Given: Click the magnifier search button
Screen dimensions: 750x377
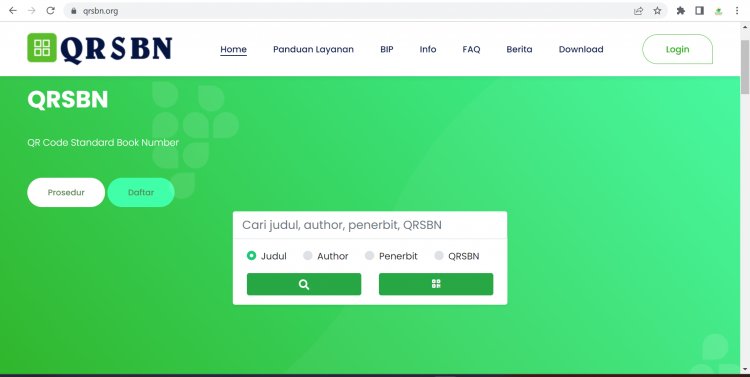Looking at the screenshot, I should [304, 284].
